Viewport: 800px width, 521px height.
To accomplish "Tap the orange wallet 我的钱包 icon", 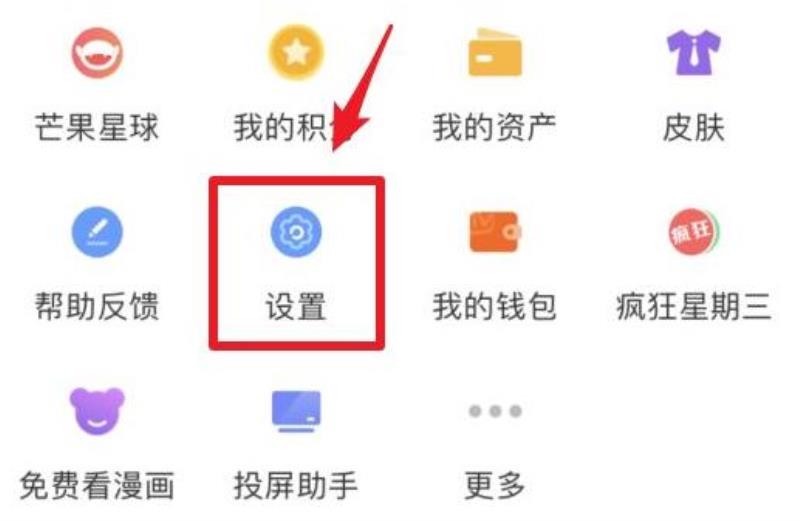I will tap(494, 232).
